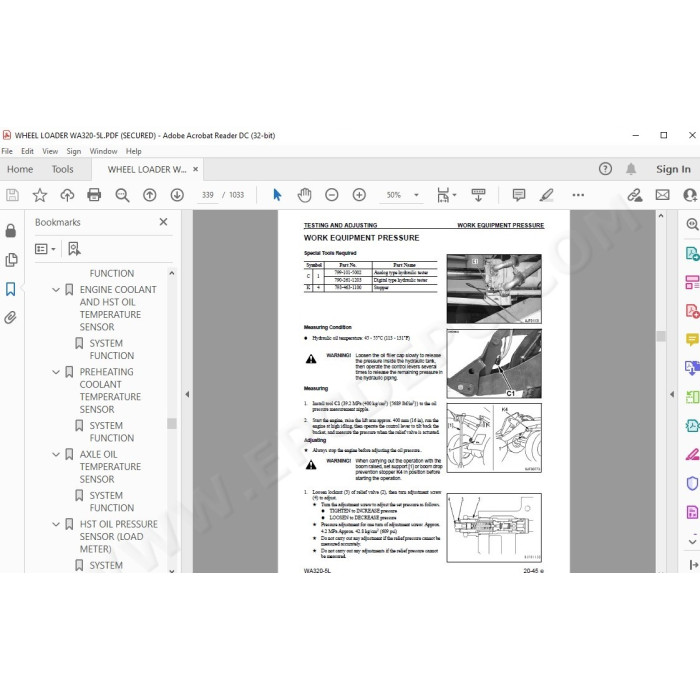Toggle scrolling mode icon

[478, 195]
